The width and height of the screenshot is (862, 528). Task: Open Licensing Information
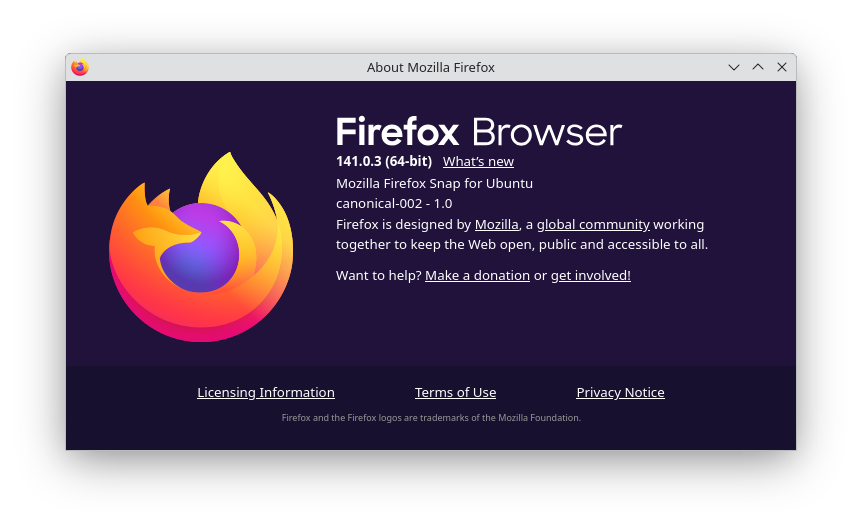tap(266, 392)
